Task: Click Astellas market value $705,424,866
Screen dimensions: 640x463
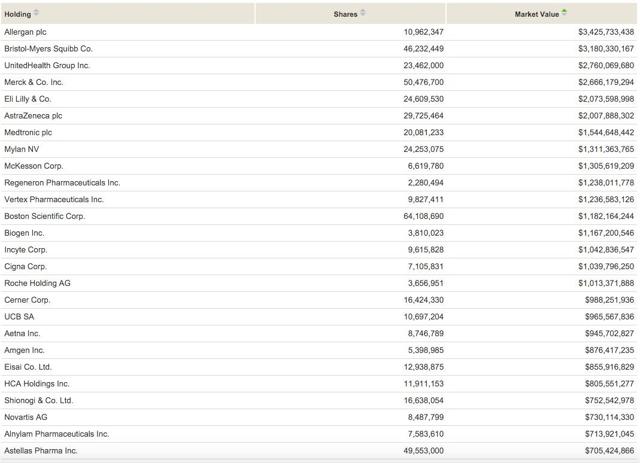Action: 609,450
